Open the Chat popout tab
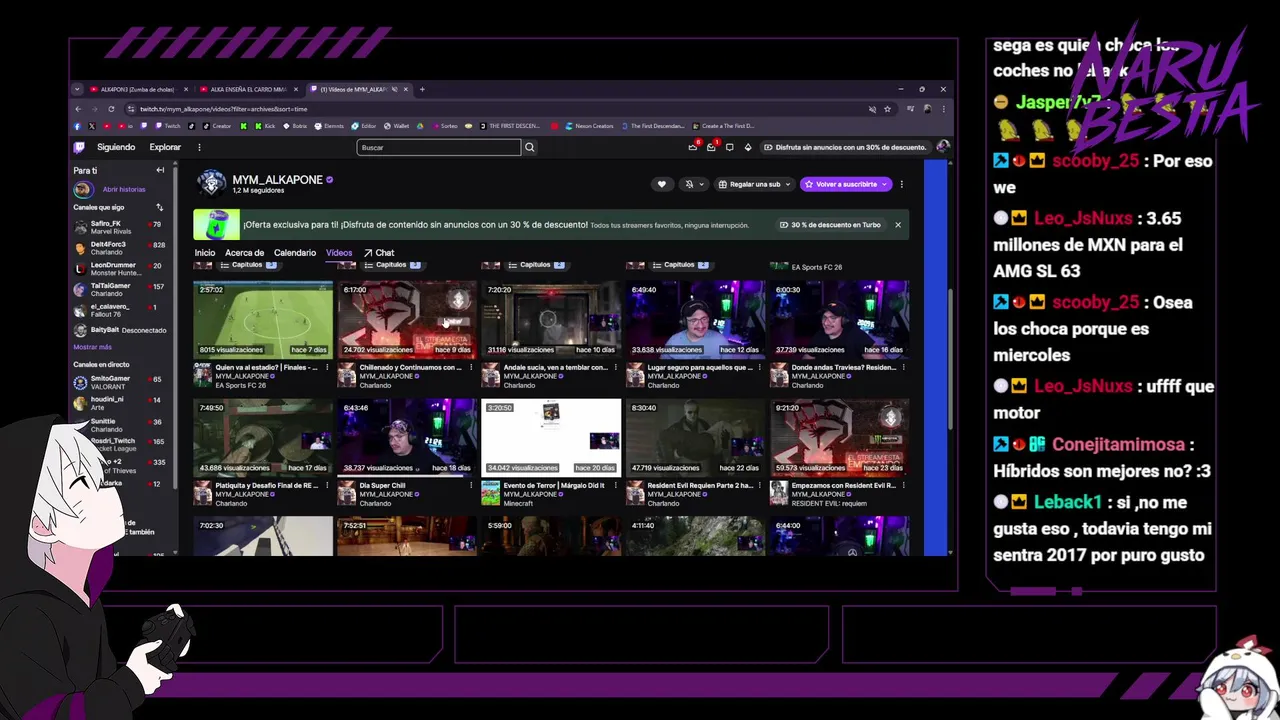 click(379, 253)
